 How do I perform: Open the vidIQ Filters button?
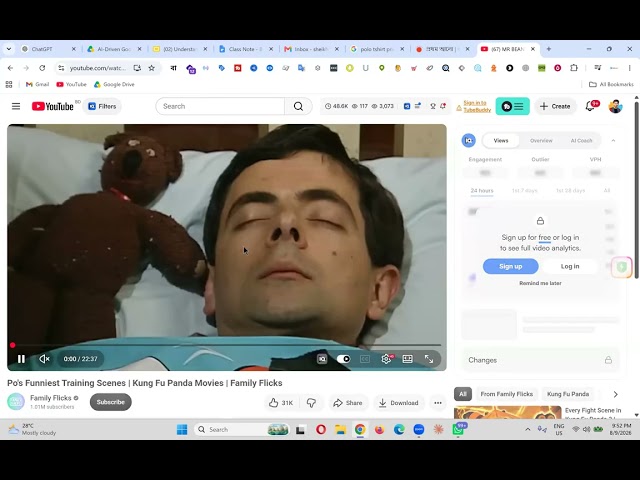(102, 107)
